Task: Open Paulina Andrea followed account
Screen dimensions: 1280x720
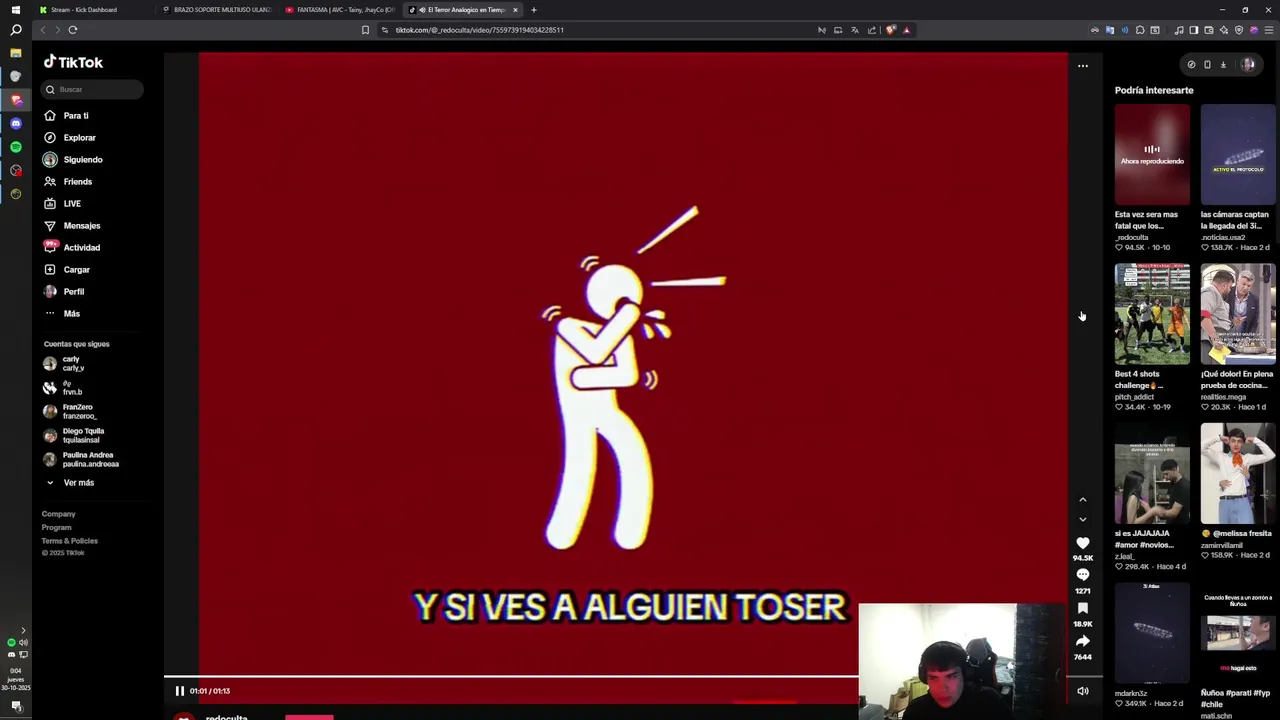Action: pyautogui.click(x=81, y=459)
